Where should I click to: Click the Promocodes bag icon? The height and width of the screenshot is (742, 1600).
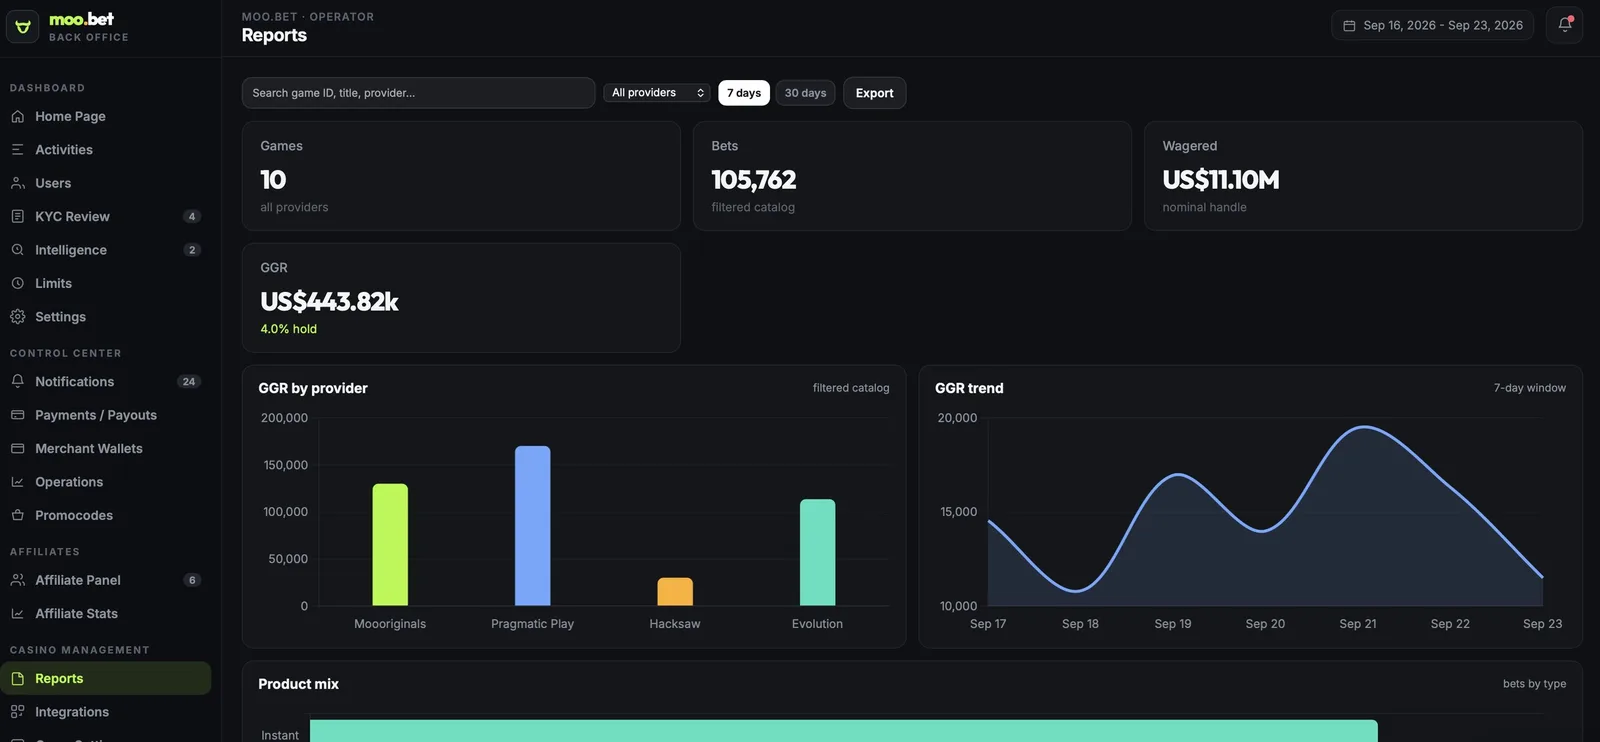[17, 515]
